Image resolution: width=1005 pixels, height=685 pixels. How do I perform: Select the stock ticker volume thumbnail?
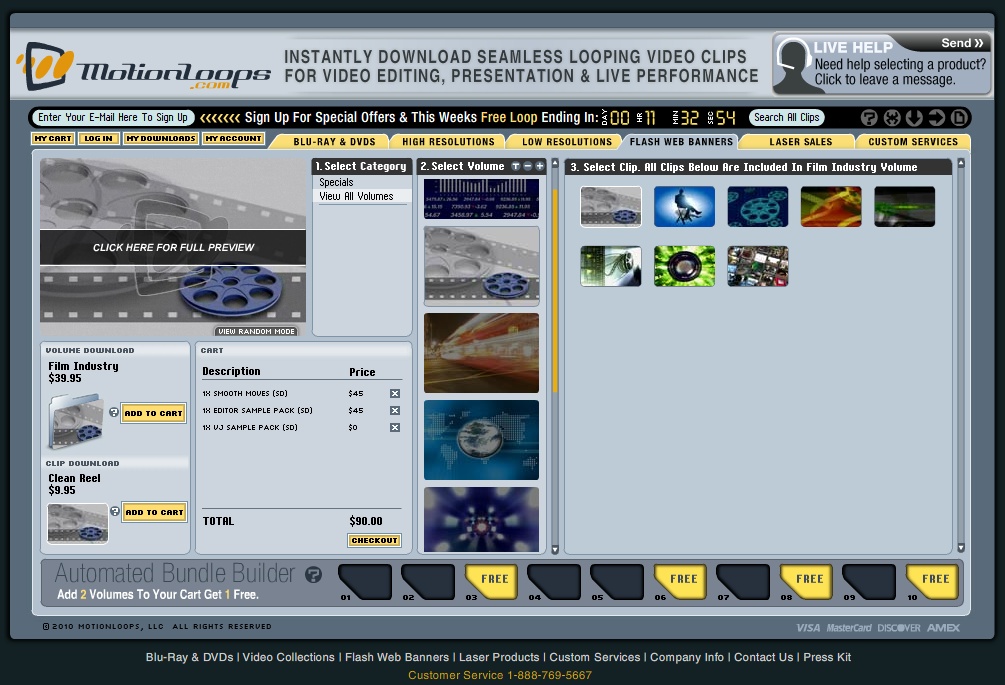point(481,199)
